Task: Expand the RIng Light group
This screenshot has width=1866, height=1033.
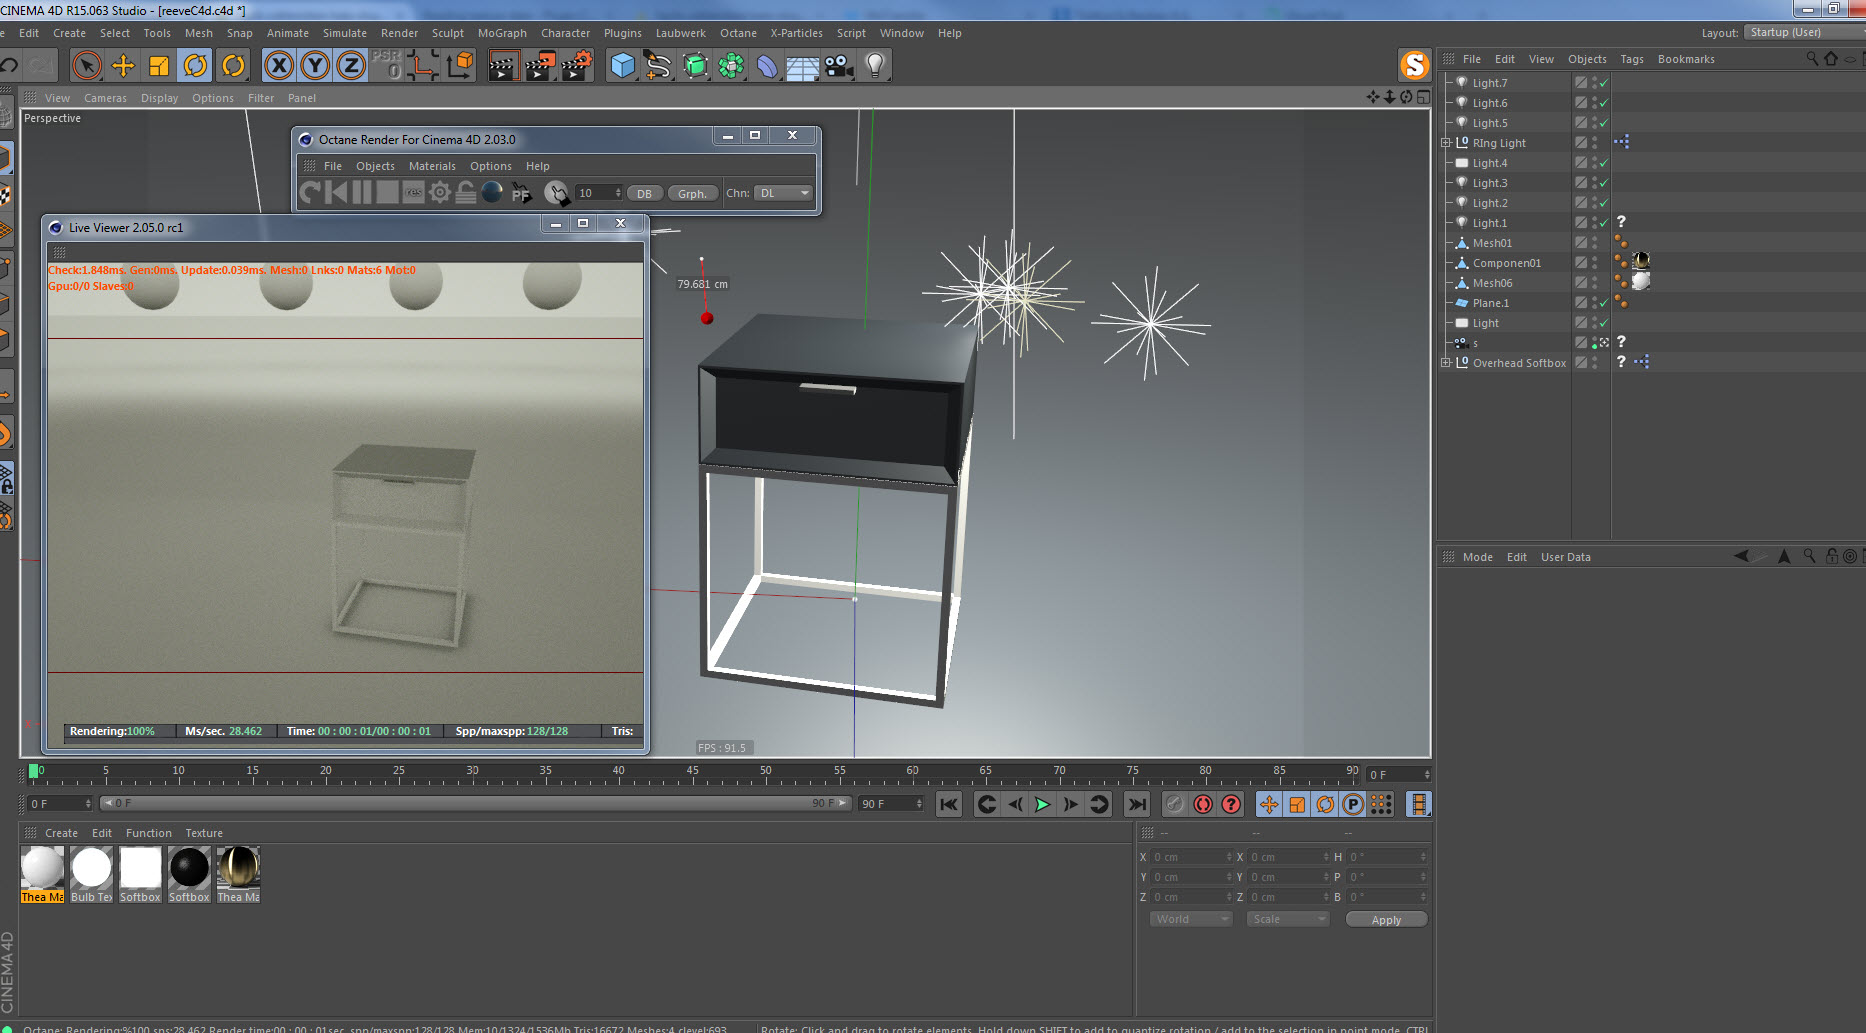Action: 1445,143
